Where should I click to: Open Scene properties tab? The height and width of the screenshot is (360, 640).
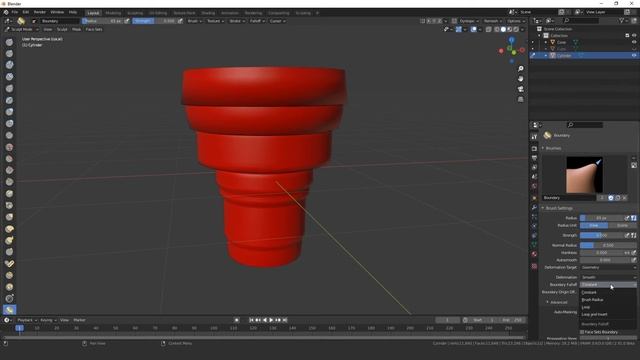[534, 177]
